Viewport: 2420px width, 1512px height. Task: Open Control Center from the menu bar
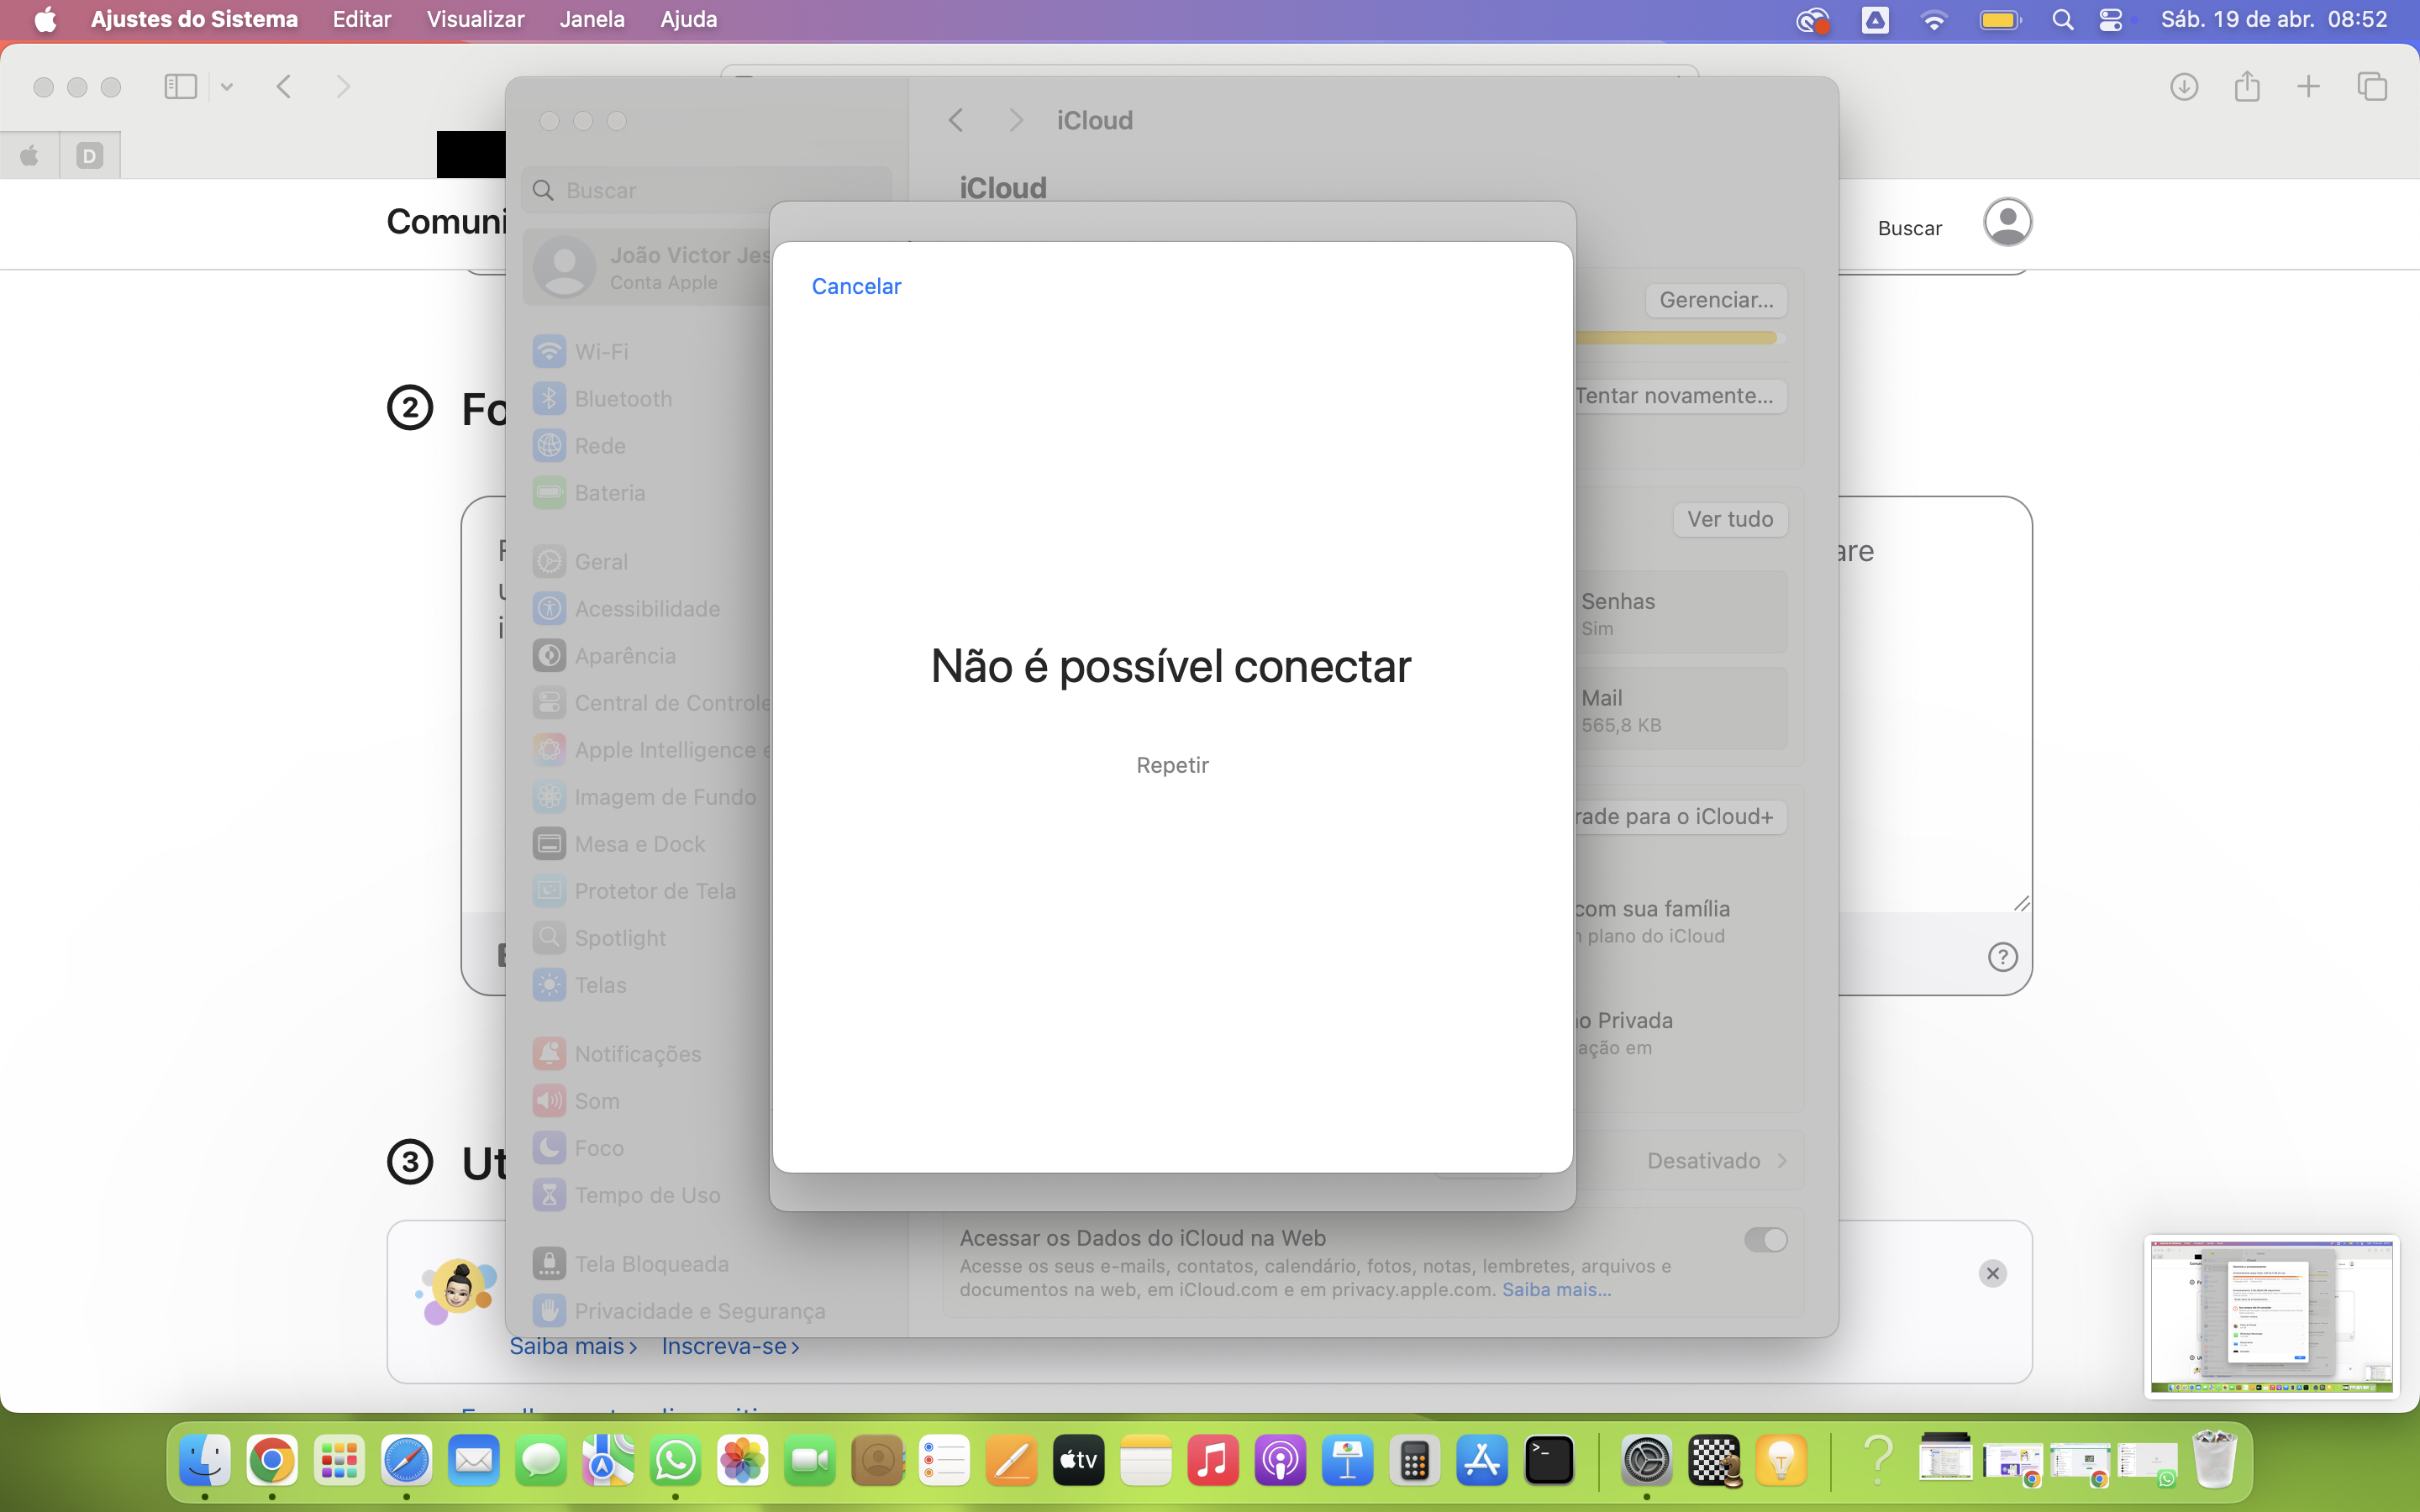[2111, 19]
